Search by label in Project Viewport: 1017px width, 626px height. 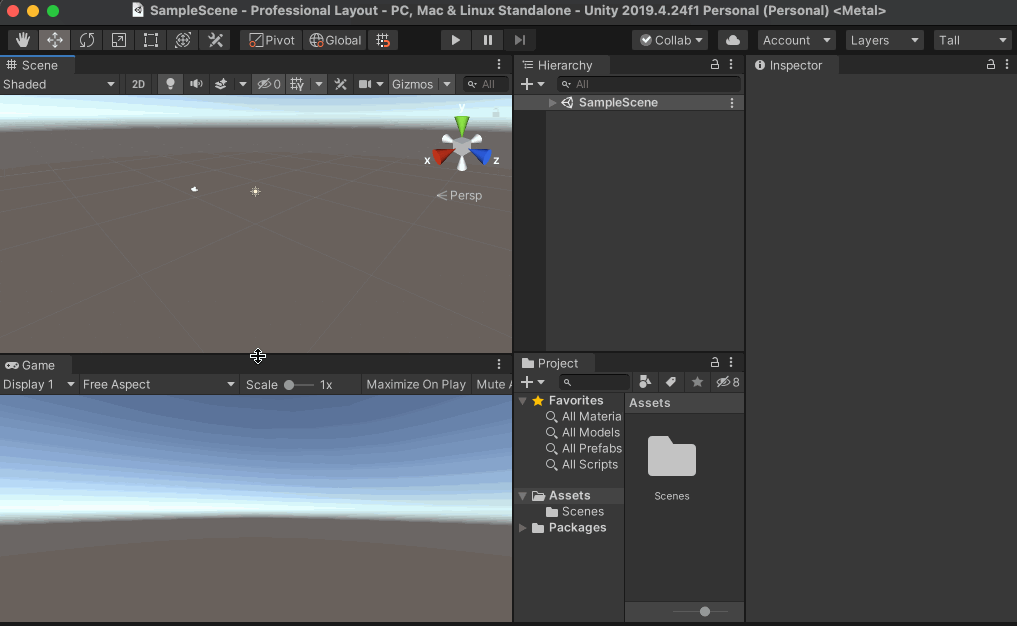[671, 382]
